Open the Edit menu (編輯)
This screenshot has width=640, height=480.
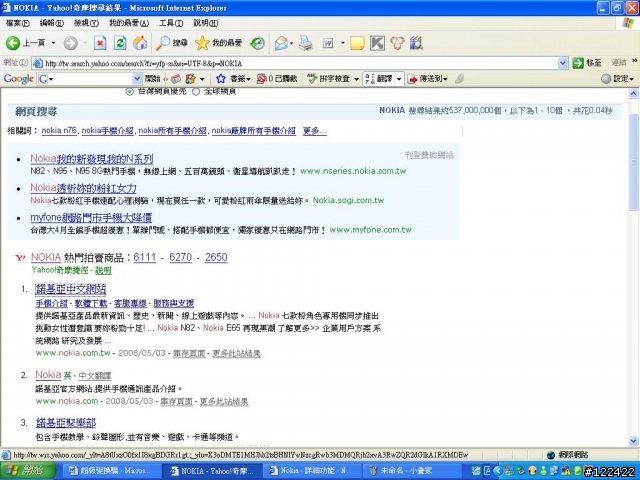[51, 23]
